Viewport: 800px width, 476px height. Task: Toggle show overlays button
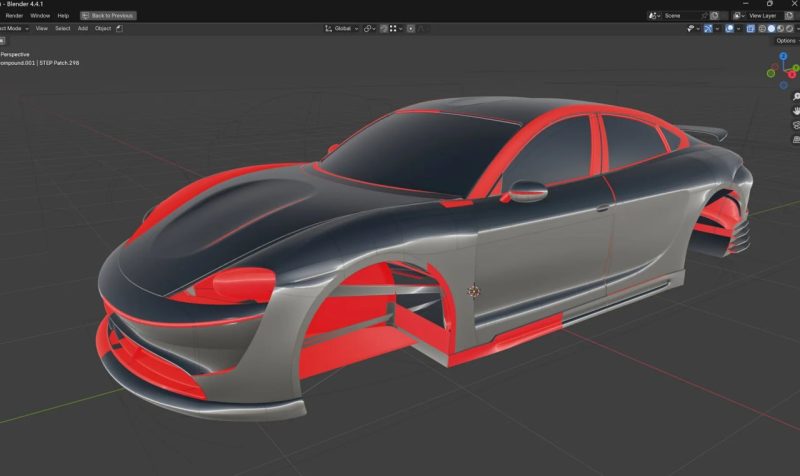click(x=731, y=29)
